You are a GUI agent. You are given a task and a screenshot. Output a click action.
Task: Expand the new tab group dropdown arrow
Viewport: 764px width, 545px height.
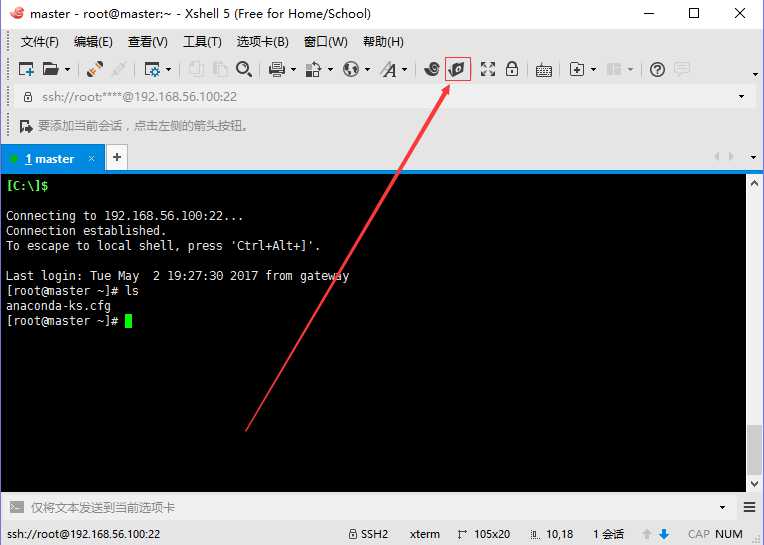tap(593, 70)
